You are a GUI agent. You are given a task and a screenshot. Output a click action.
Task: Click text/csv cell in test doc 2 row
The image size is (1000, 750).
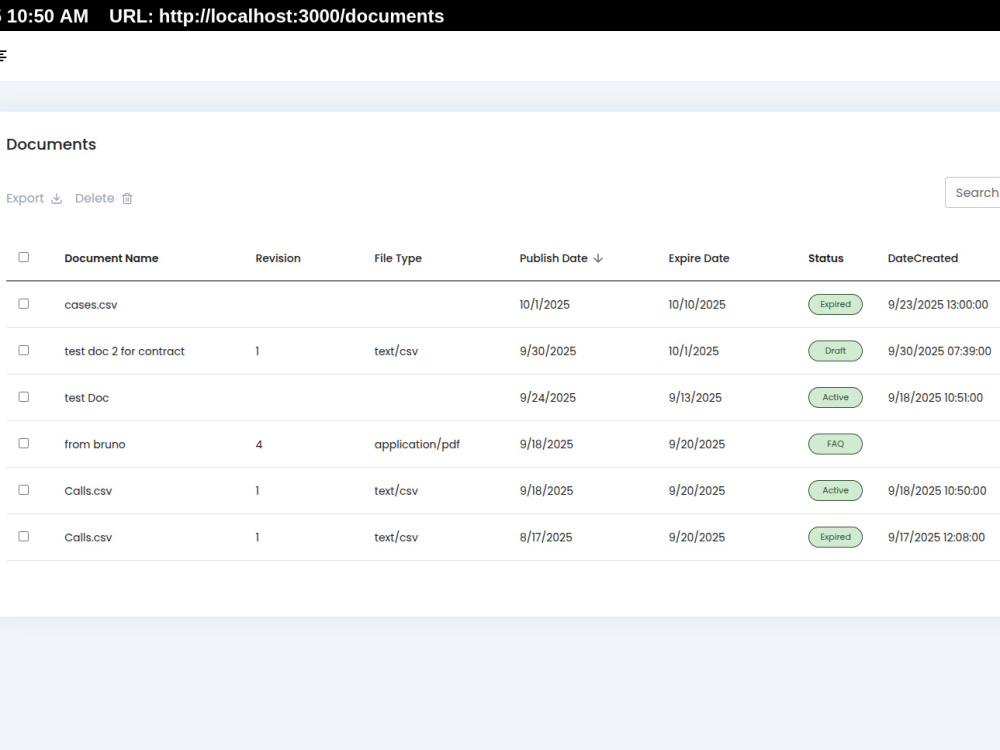396,351
